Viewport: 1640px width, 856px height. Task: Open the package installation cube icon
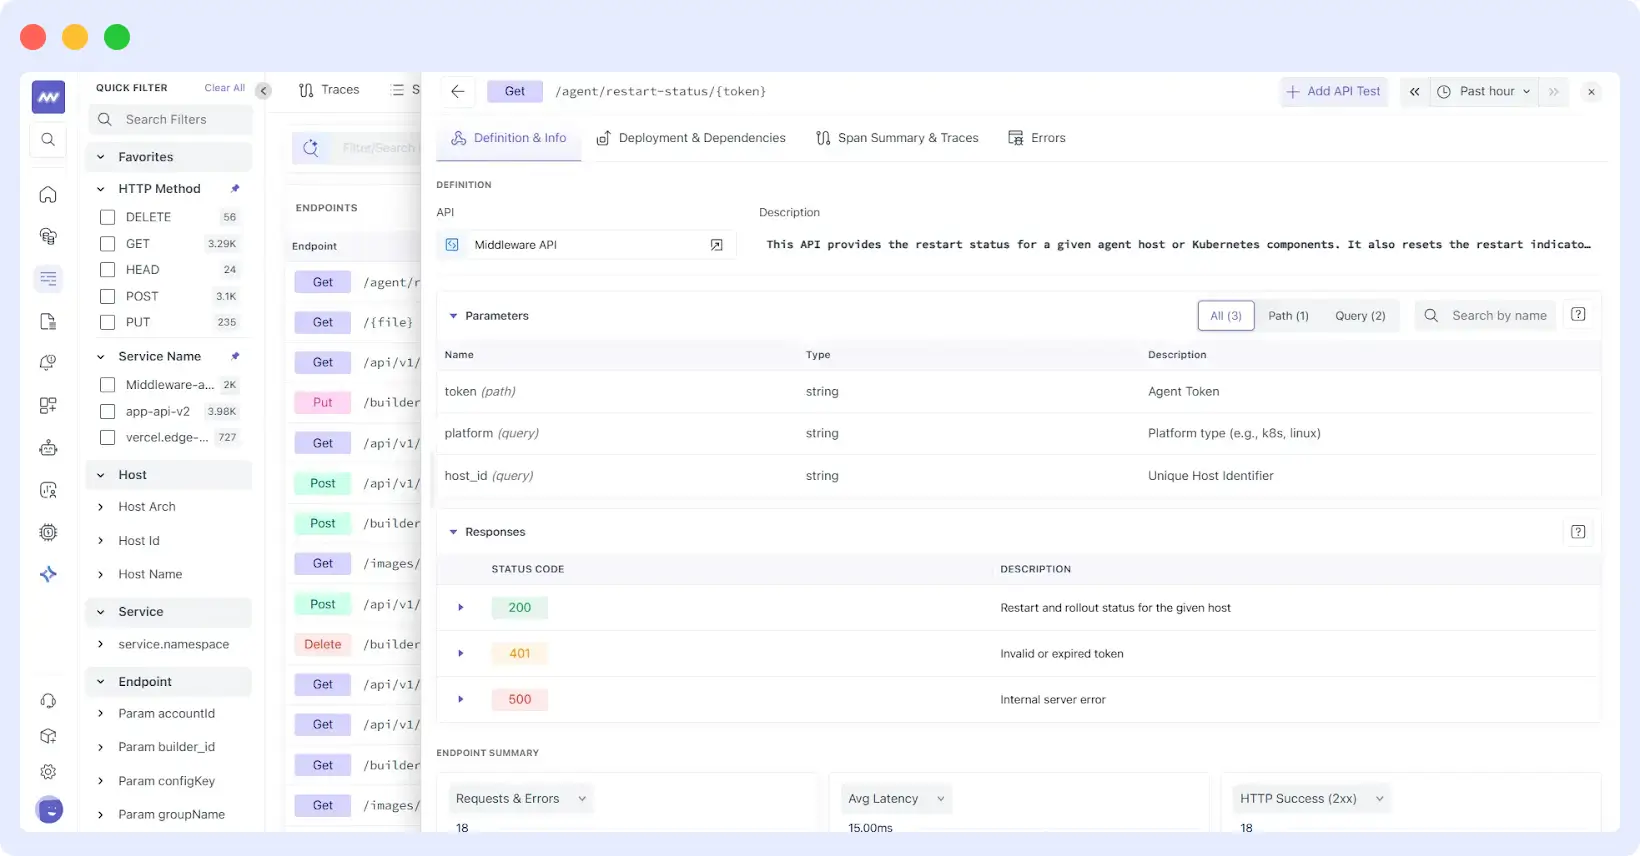(x=48, y=736)
